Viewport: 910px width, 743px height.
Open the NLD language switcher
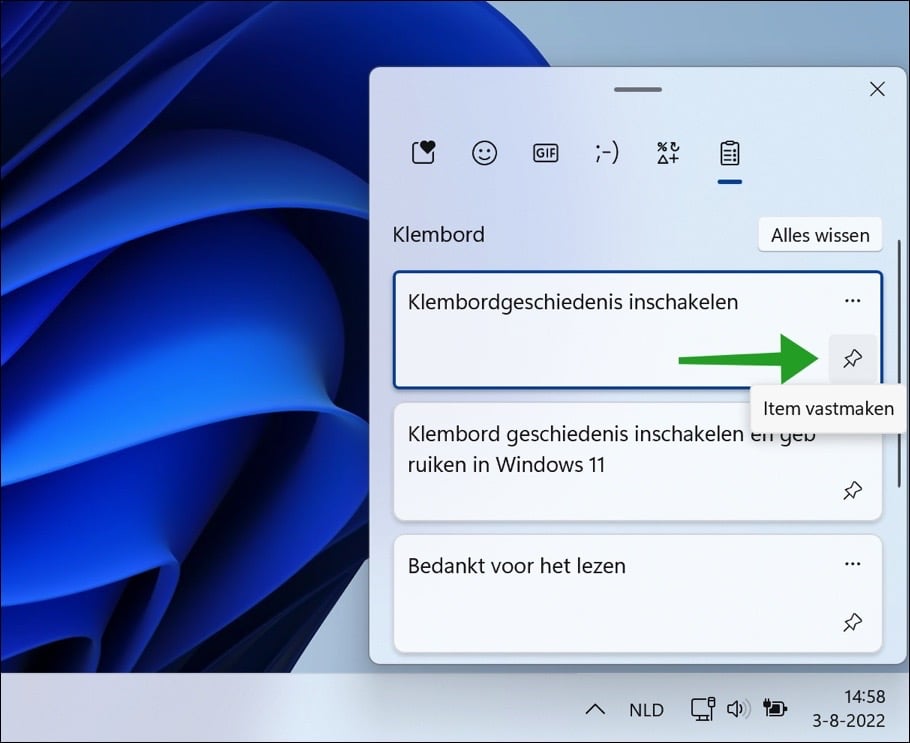646,709
